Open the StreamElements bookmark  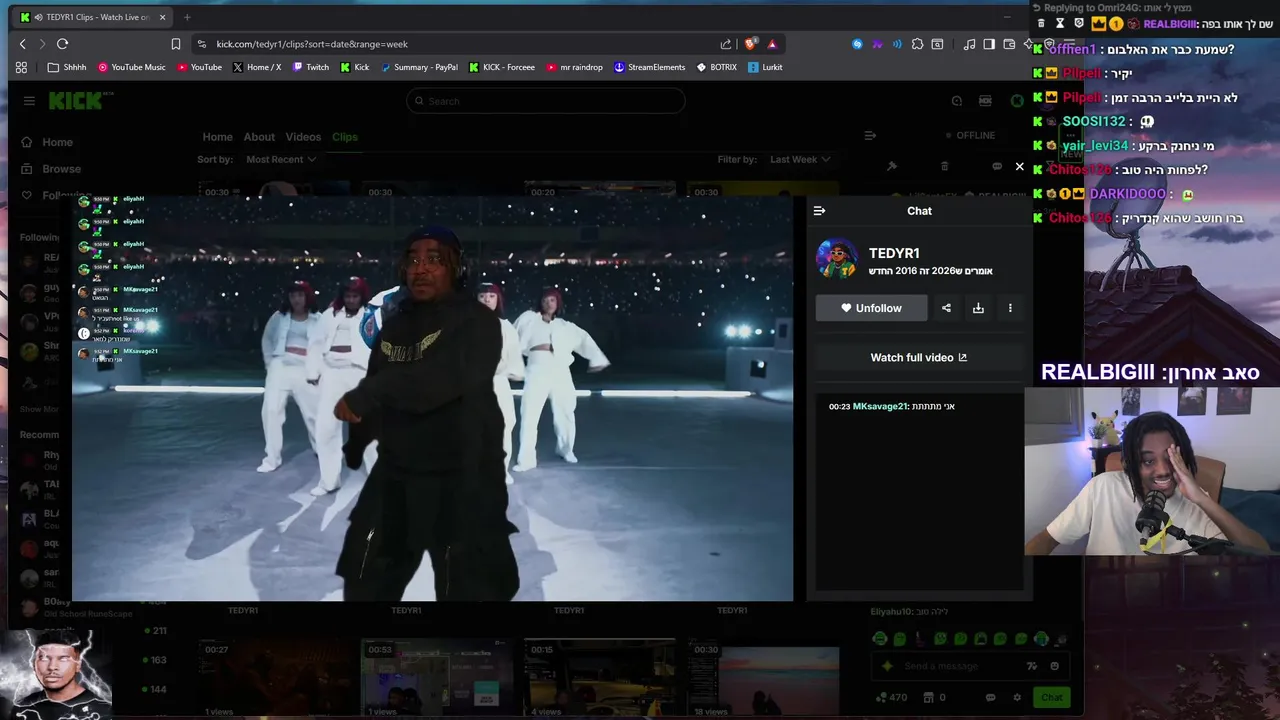point(649,67)
